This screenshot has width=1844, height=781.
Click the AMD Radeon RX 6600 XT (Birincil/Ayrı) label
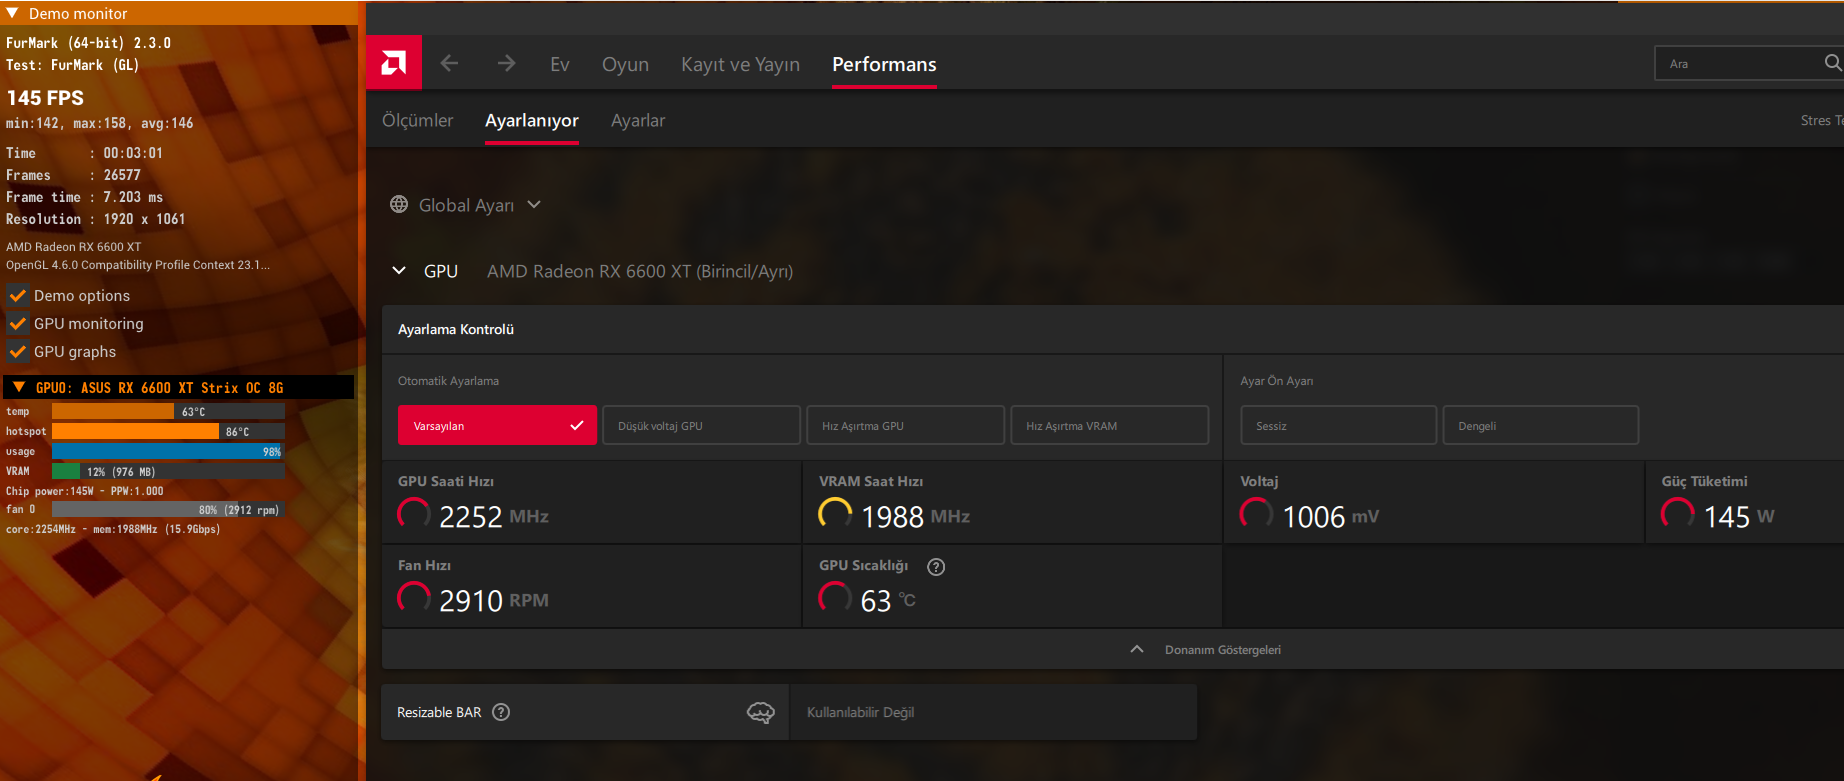point(640,271)
